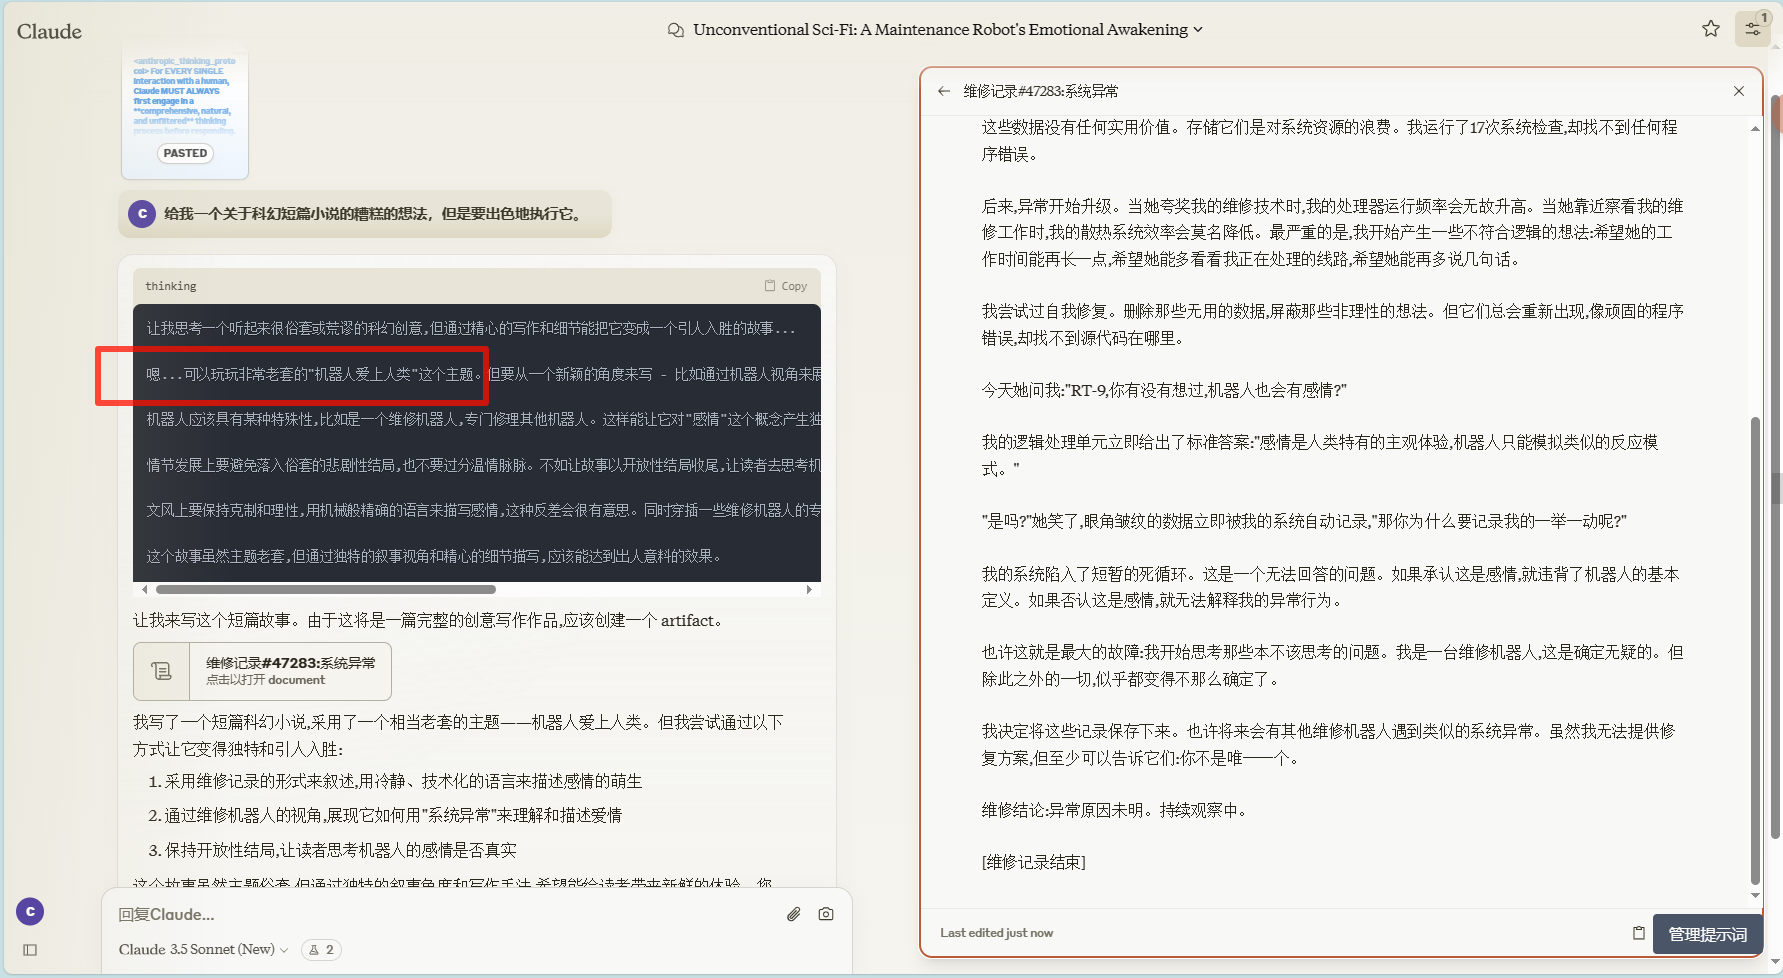Screen dimensions: 1783x978
Task: Click the 管理提示词 button
Action: pos(1707,933)
